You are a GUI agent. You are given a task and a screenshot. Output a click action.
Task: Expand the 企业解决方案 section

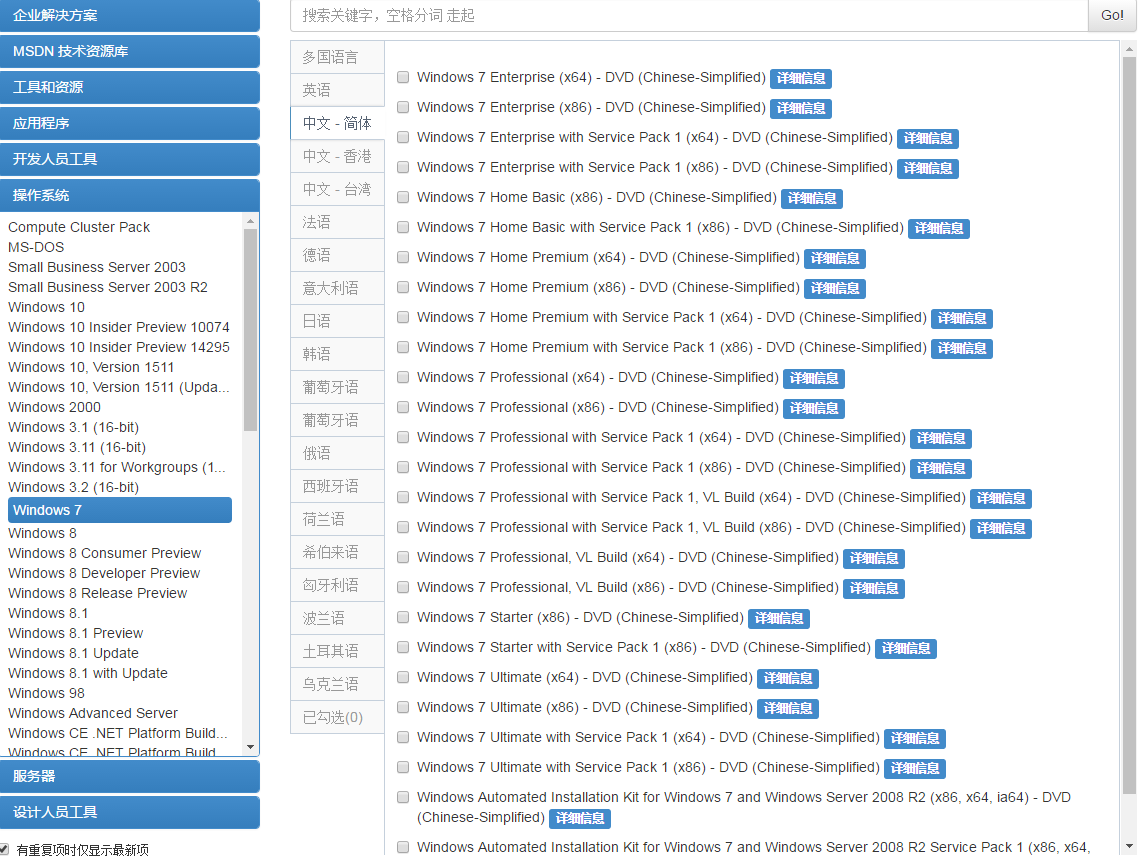click(130, 15)
